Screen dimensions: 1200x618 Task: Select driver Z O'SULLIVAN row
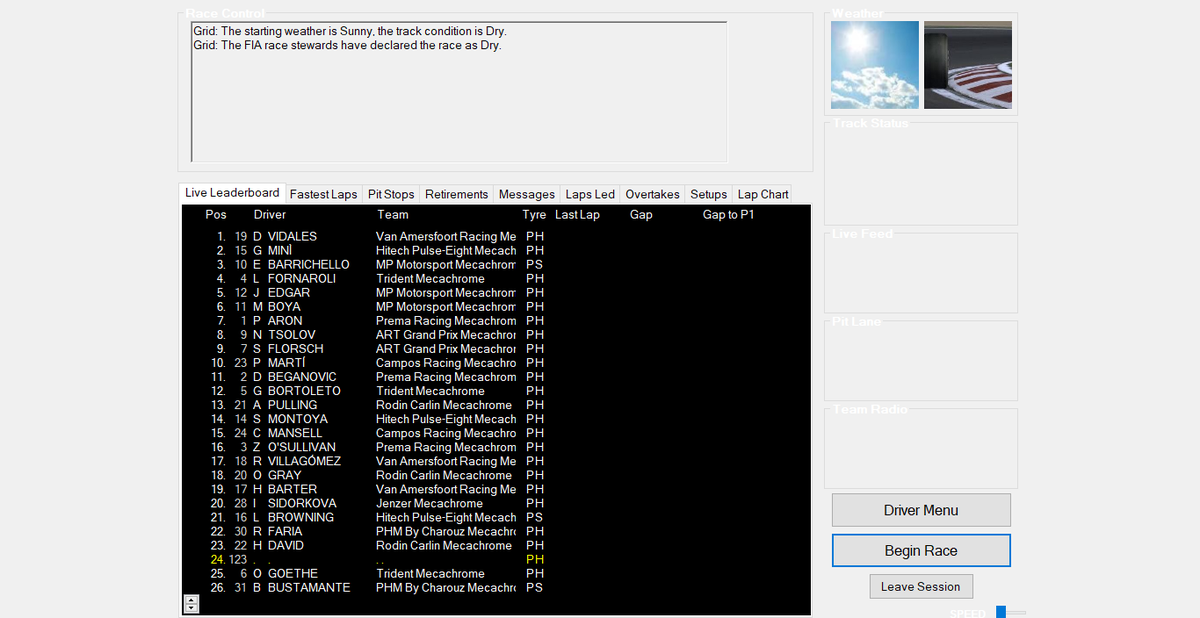pos(496,446)
